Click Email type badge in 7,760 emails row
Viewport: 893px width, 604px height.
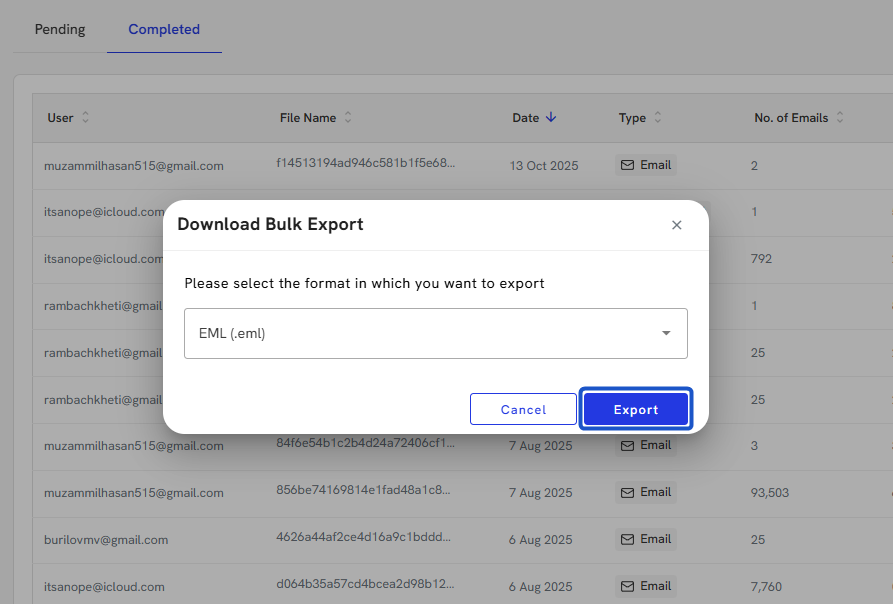coord(646,586)
